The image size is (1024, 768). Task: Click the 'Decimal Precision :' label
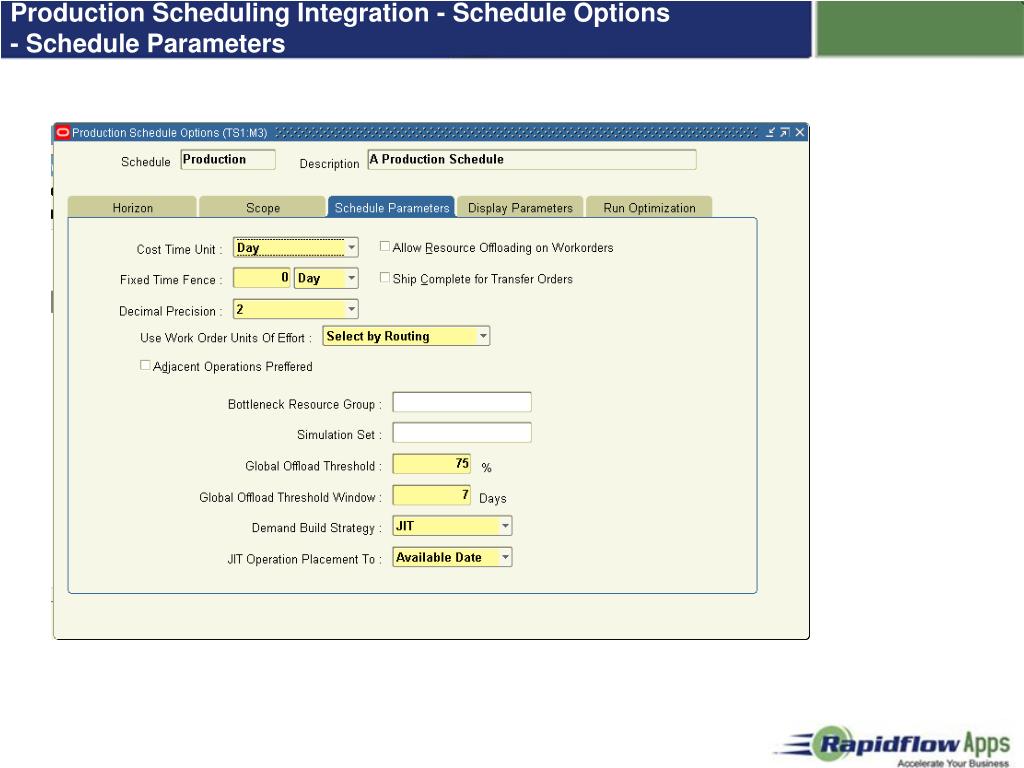point(170,311)
